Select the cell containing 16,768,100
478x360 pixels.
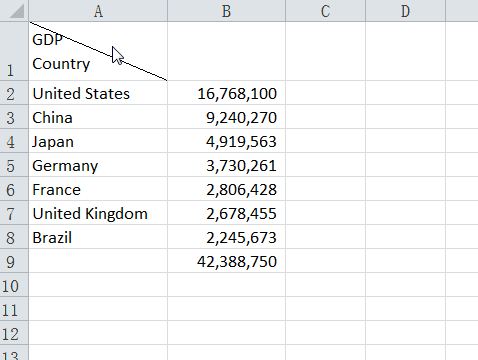point(226,93)
